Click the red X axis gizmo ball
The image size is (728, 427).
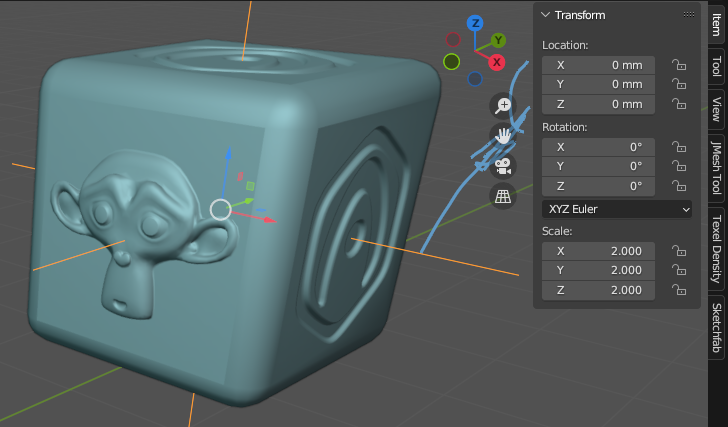(497, 62)
